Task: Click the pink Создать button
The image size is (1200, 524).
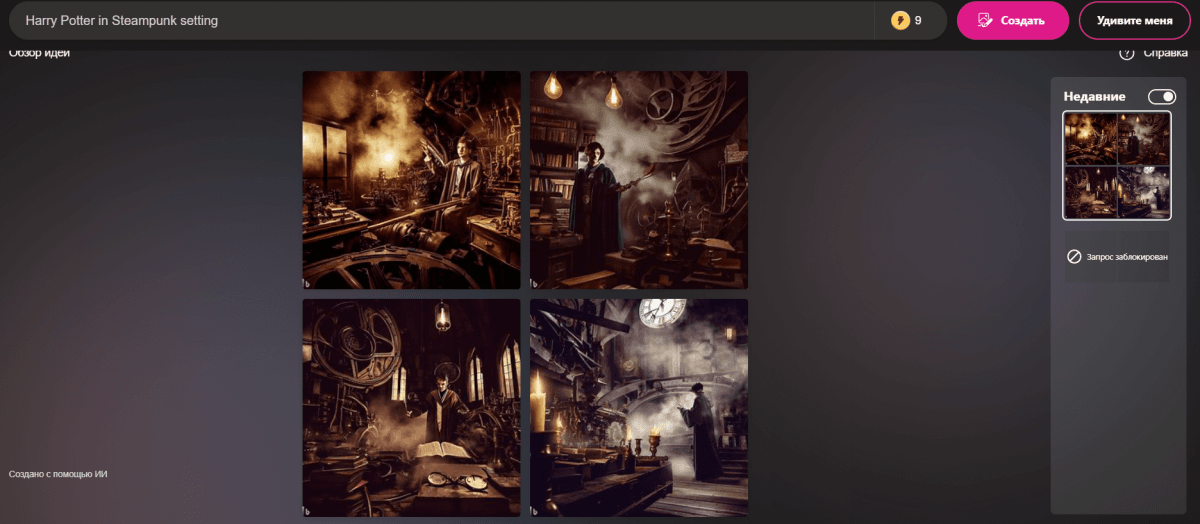Action: click(1012, 20)
